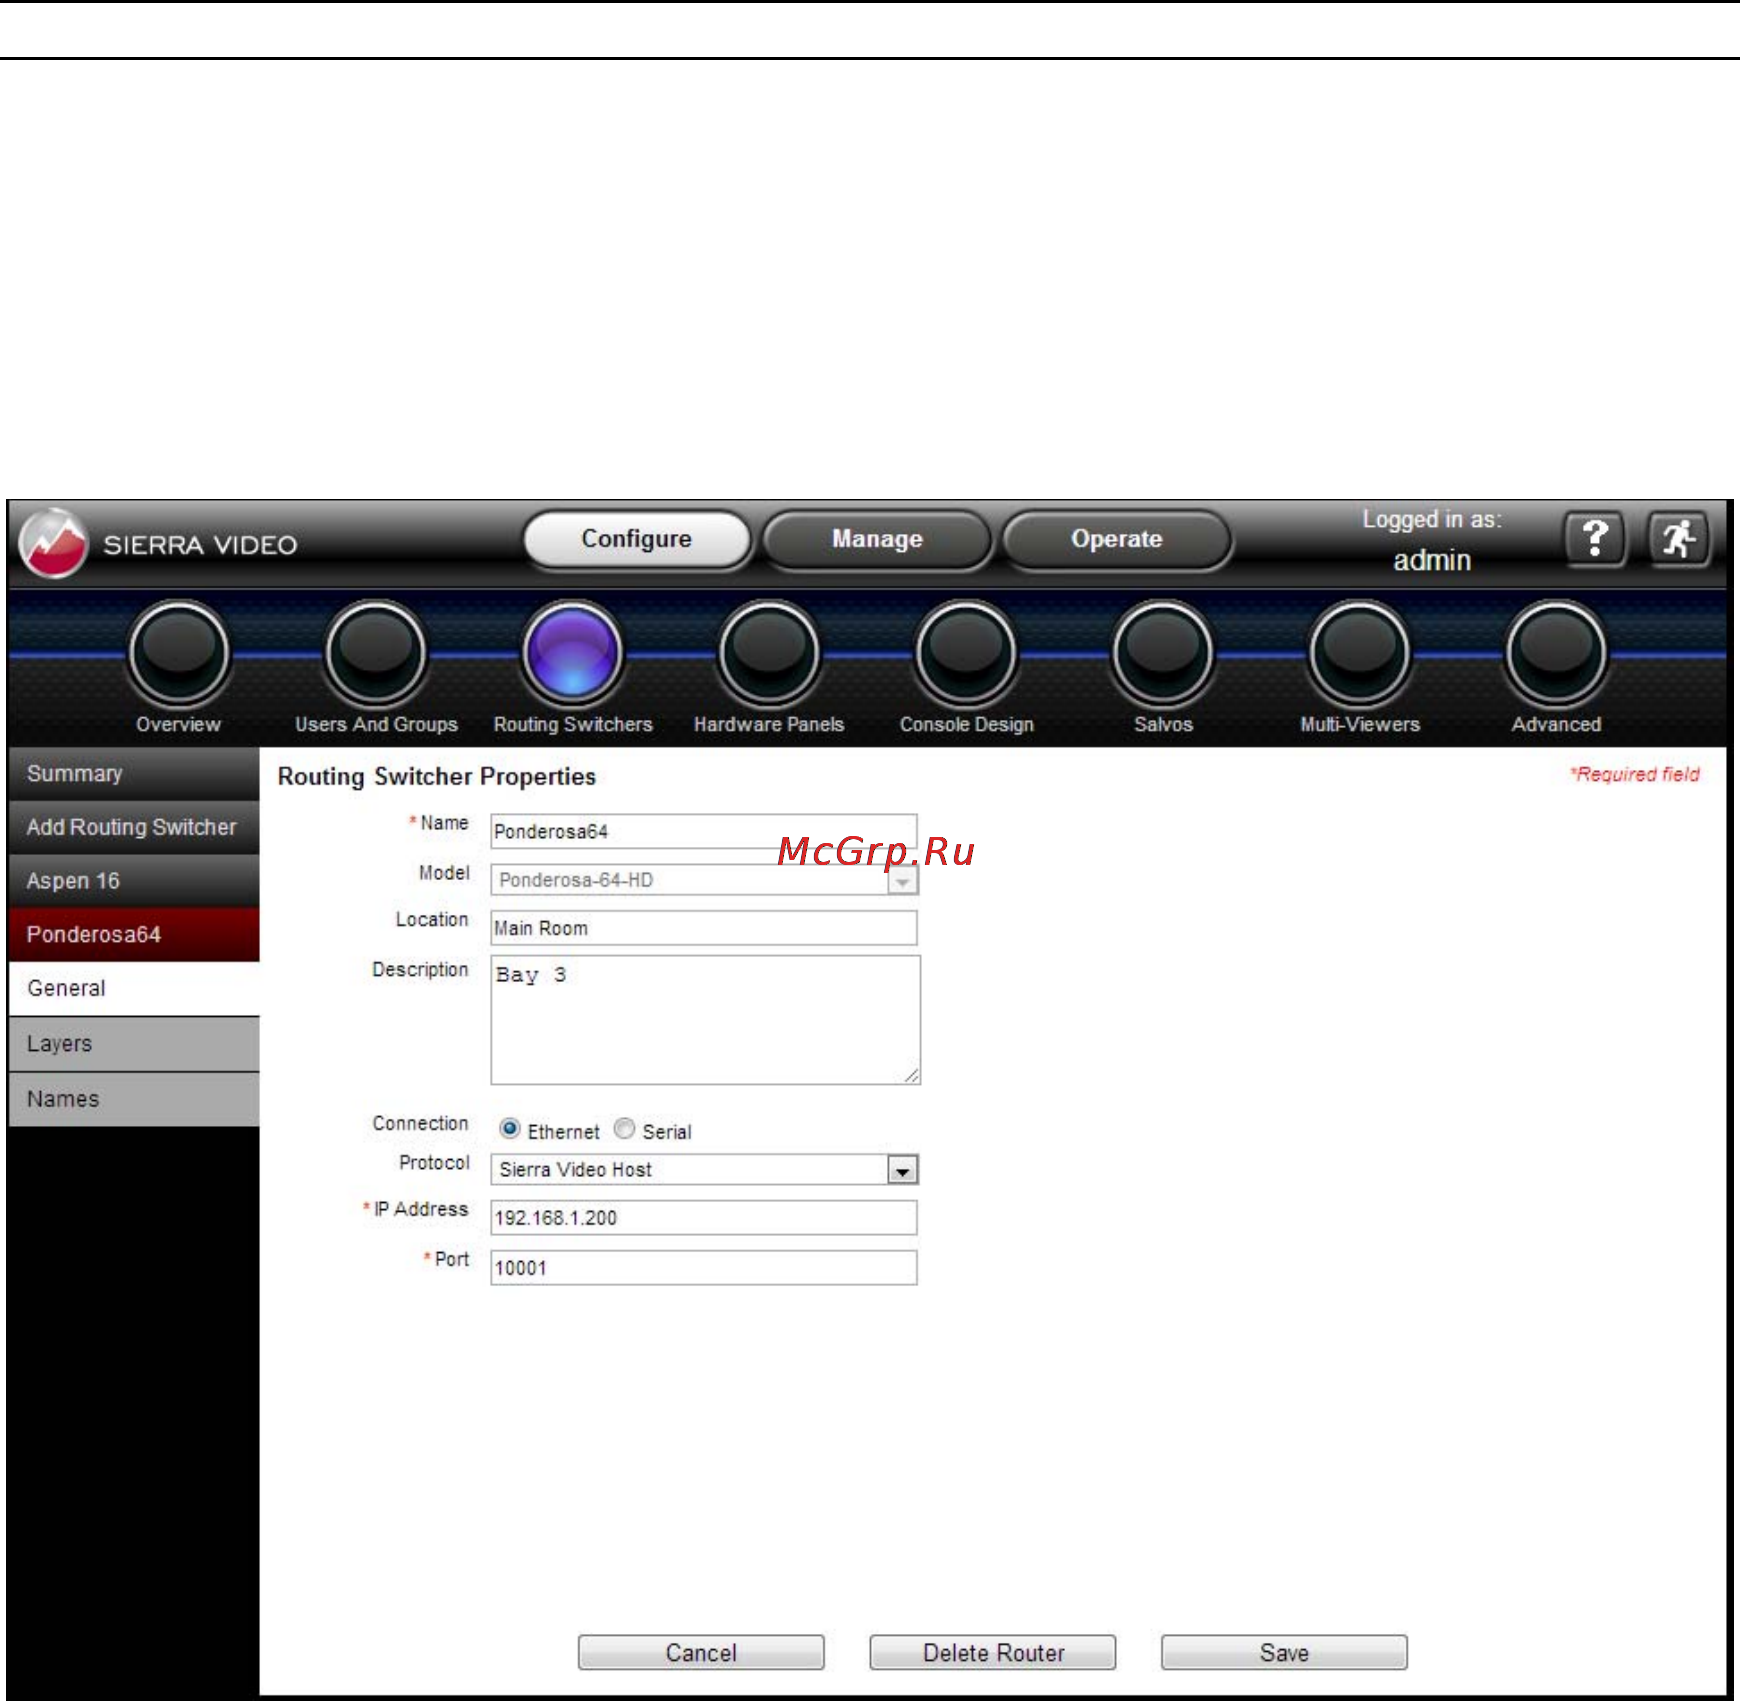Select the Salvos round button

[1163, 653]
